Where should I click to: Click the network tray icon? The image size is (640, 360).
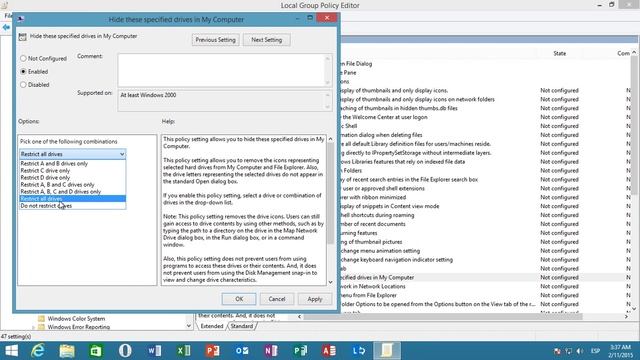point(569,351)
